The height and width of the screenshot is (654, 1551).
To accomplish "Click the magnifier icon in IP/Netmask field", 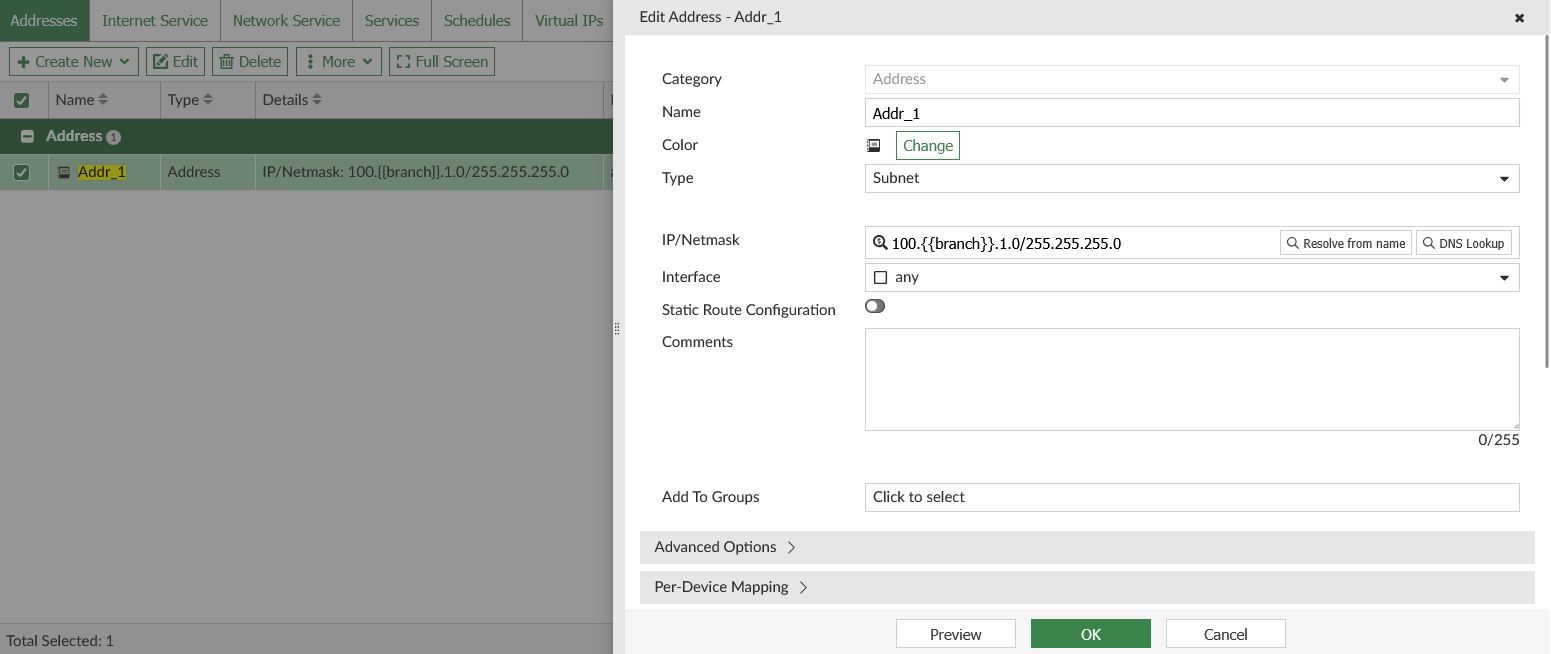I will click(x=880, y=243).
